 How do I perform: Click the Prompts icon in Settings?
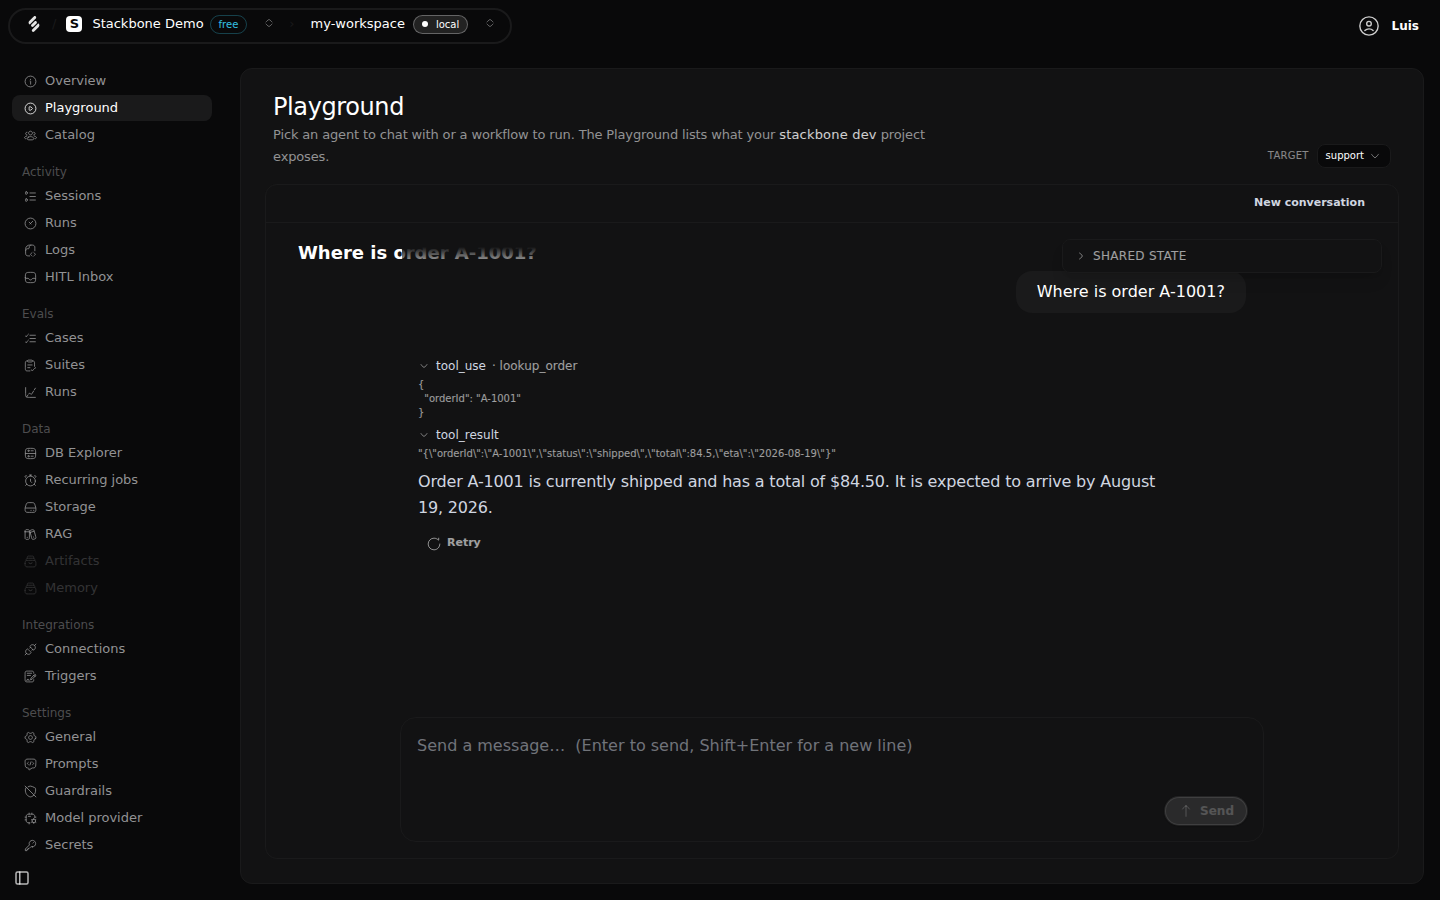click(30, 764)
